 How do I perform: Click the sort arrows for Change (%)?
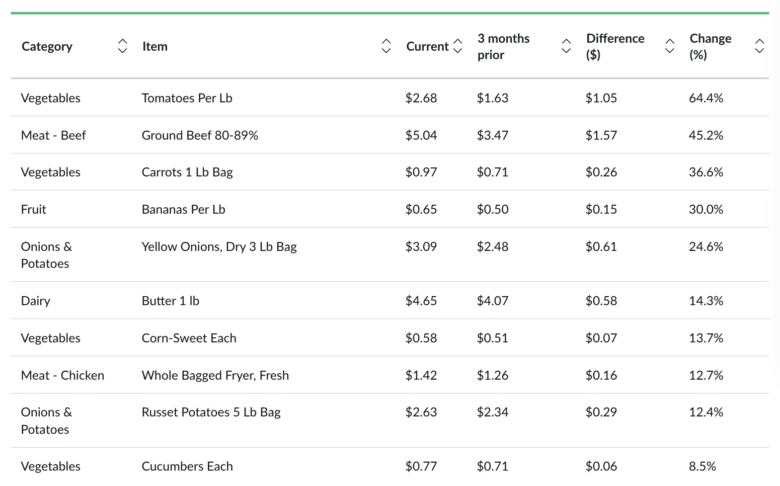tap(759, 46)
